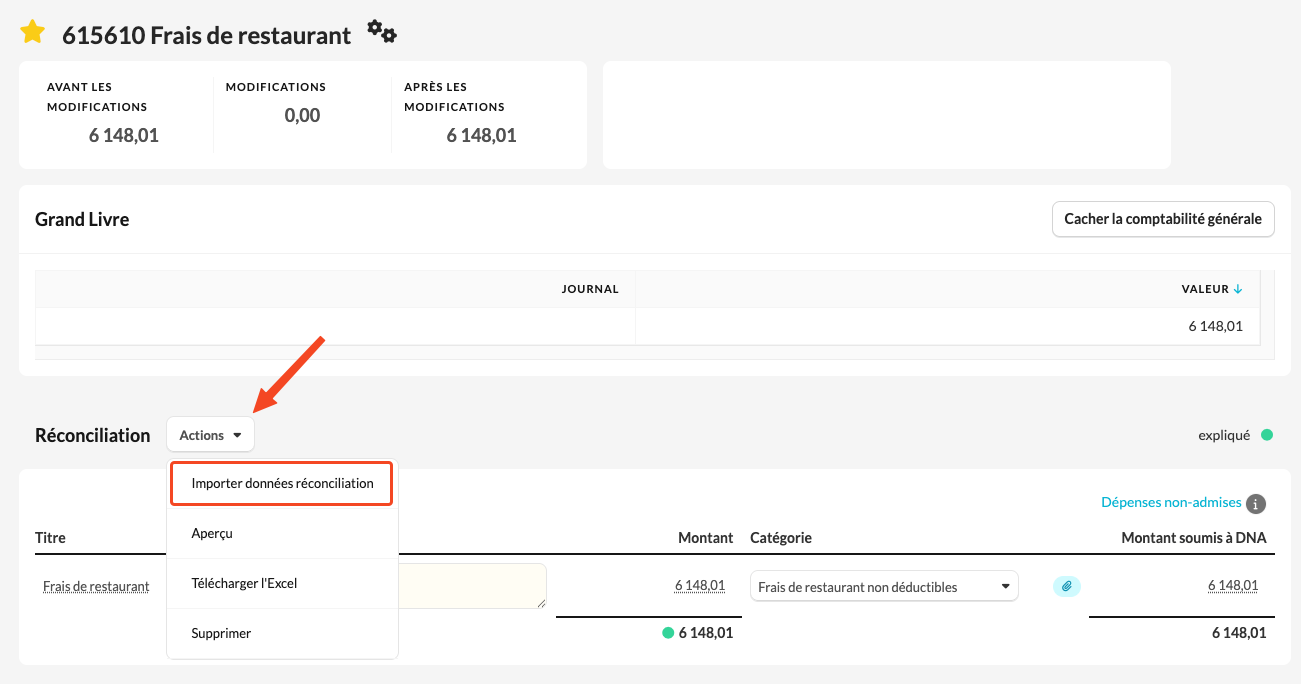Select Télécharger l'Excel option
This screenshot has height=684, width=1301.
point(244,583)
